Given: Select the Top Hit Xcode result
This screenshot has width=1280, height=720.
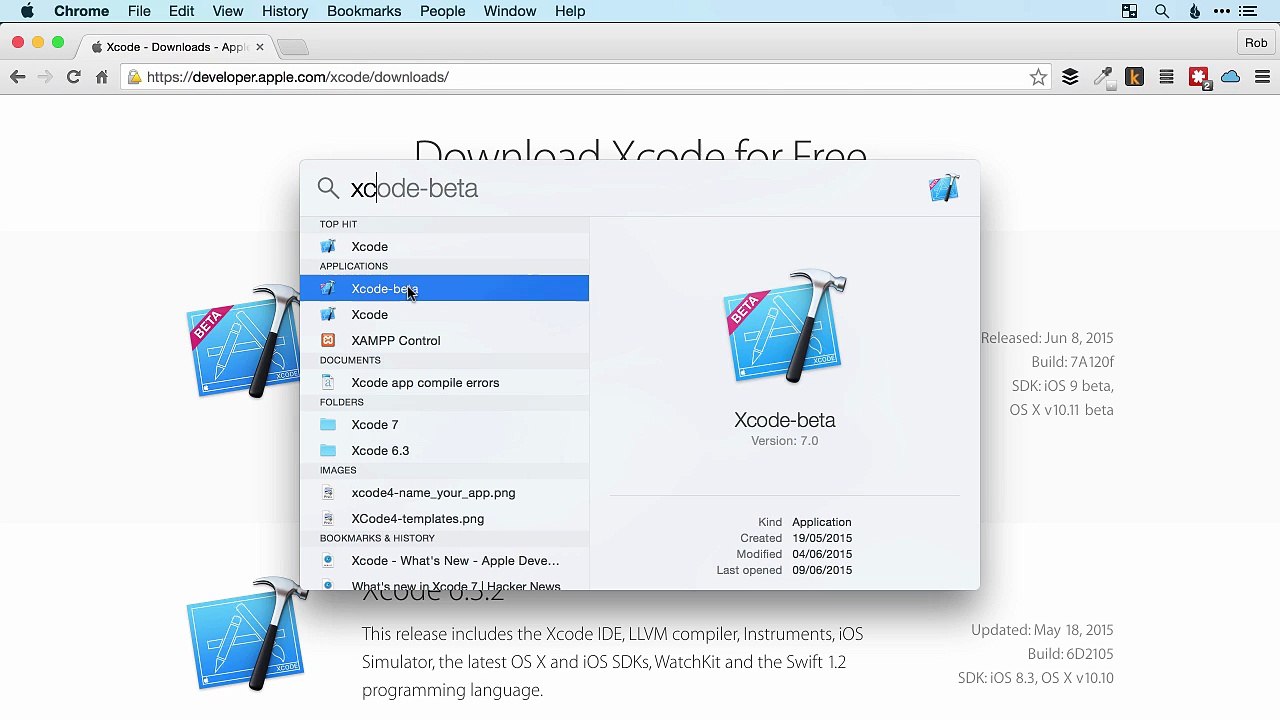Looking at the screenshot, I should [444, 246].
